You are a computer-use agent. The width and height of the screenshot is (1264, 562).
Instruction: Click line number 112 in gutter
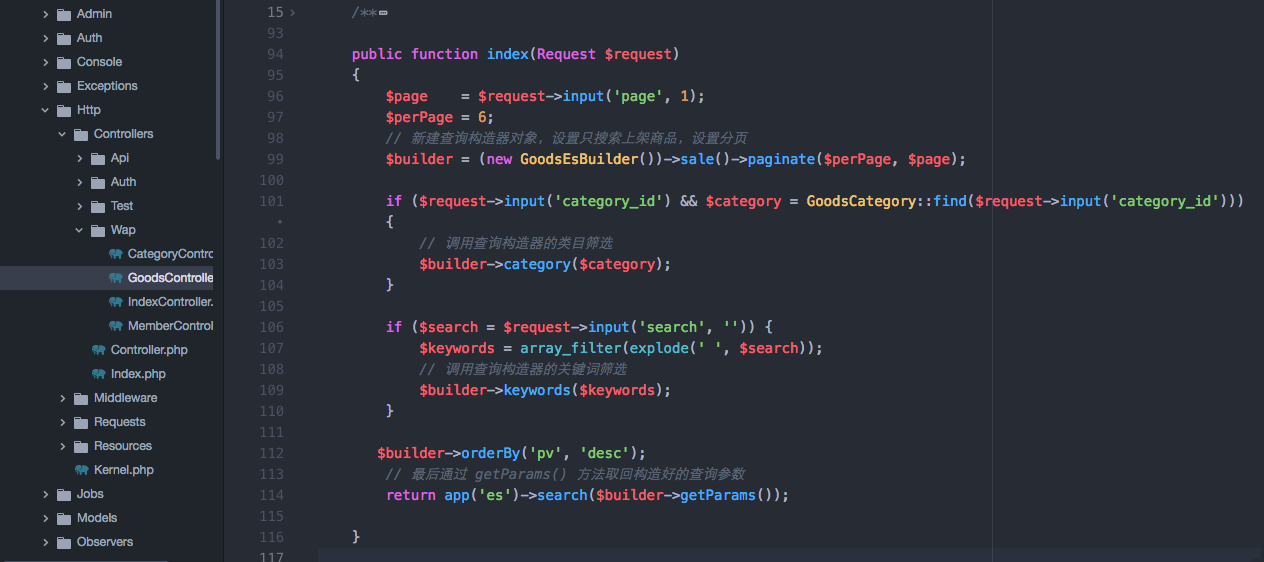272,453
